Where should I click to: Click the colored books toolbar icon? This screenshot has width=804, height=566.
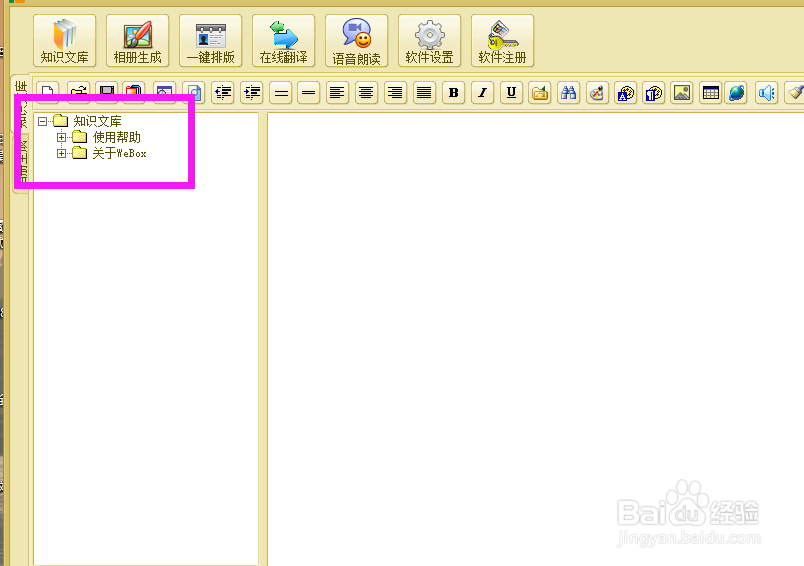134,90
